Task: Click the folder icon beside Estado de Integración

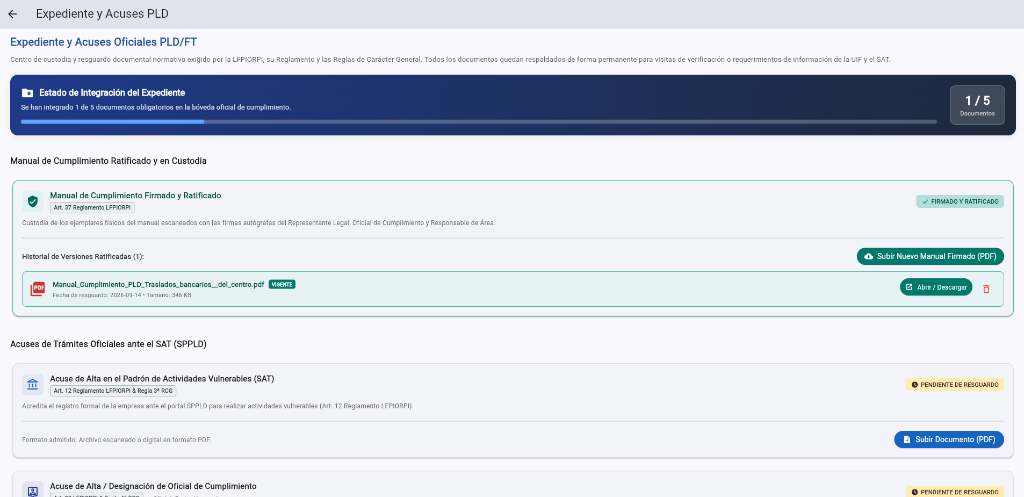Action: pyautogui.click(x=27, y=93)
